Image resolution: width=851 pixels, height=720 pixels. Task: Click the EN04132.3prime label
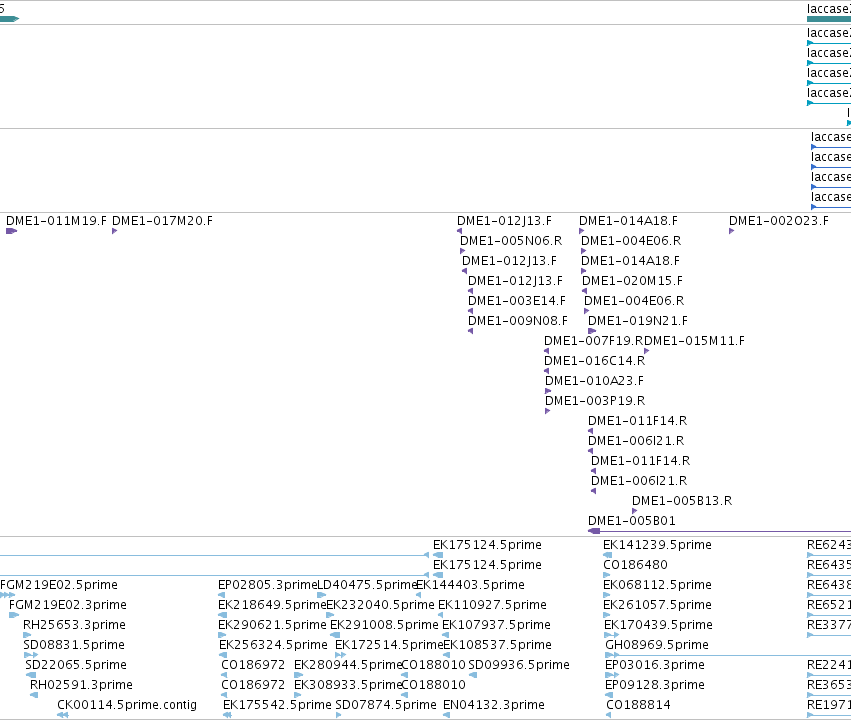[493, 705]
